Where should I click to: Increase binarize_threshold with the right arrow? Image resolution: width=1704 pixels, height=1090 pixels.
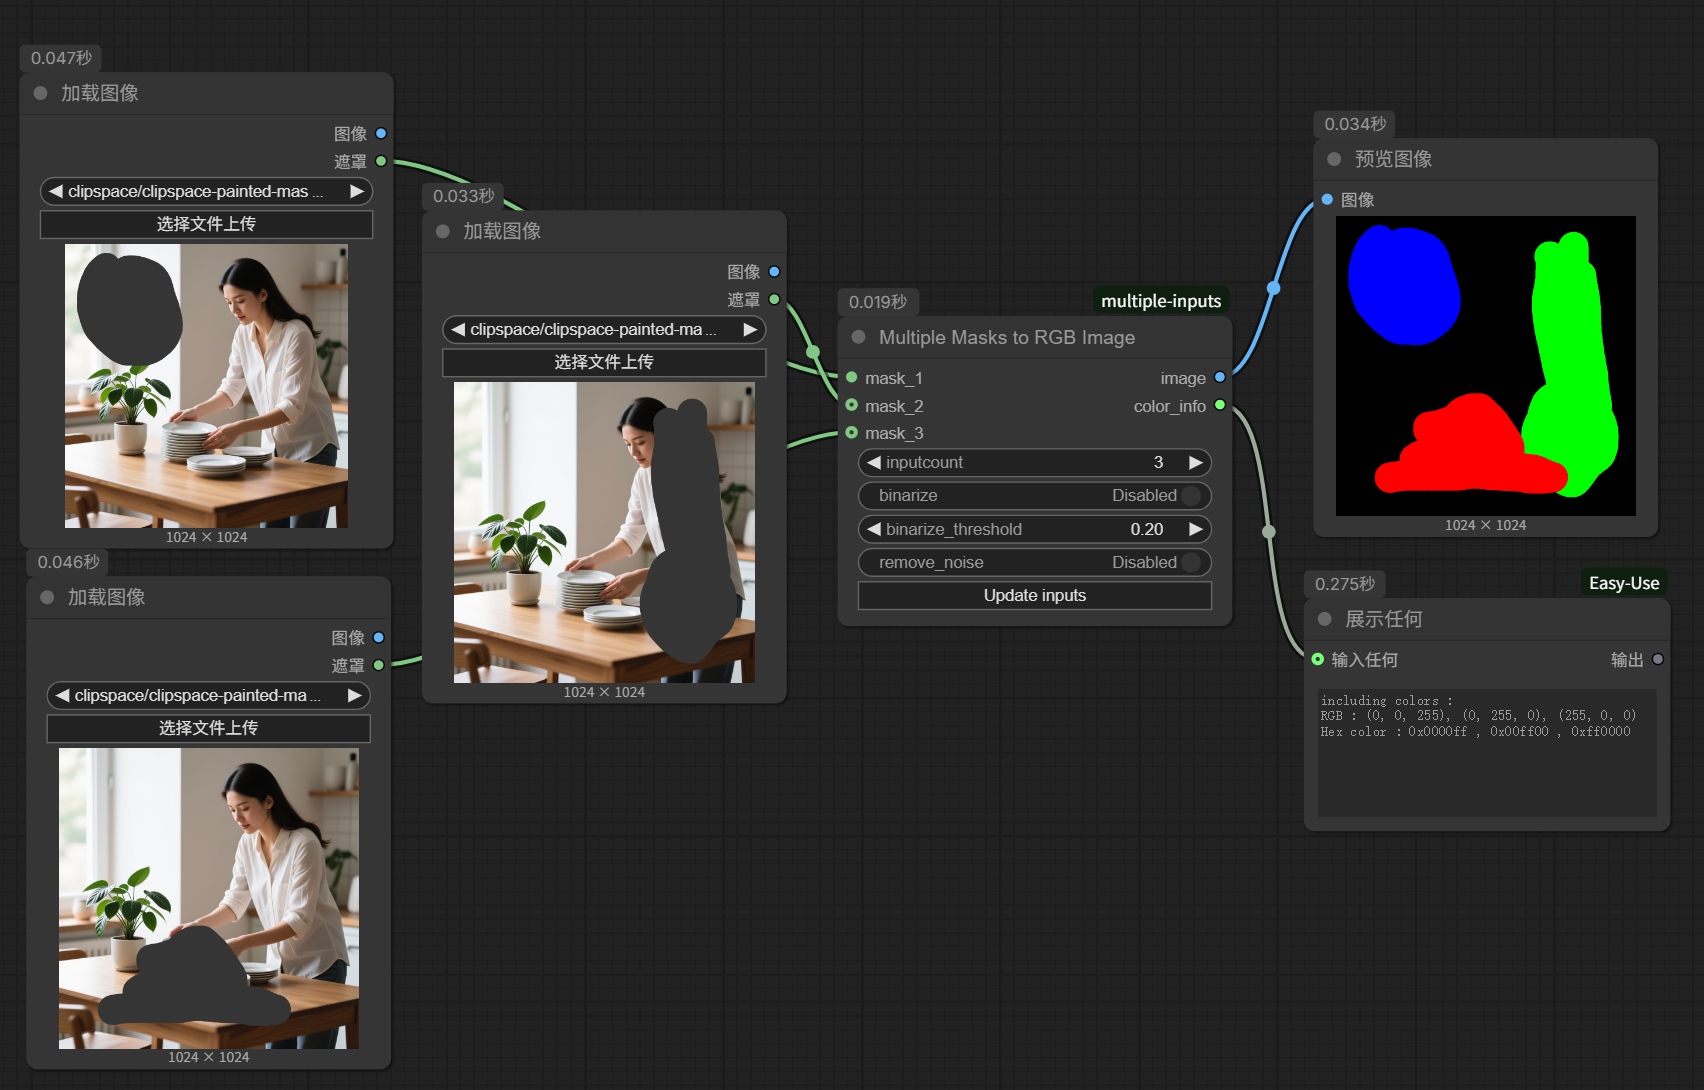[x=1196, y=529]
